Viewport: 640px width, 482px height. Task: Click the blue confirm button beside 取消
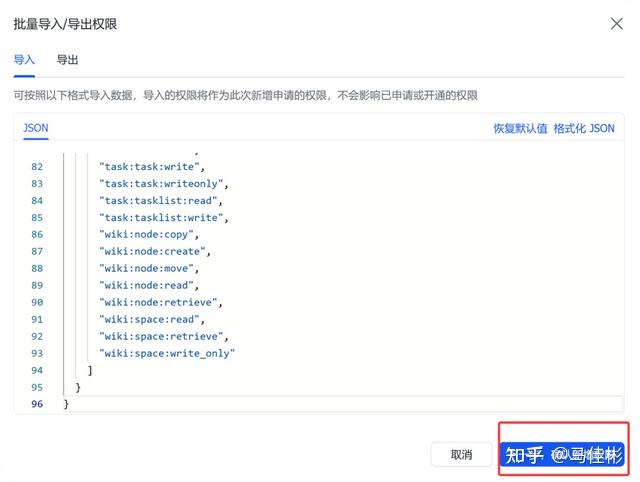point(563,455)
